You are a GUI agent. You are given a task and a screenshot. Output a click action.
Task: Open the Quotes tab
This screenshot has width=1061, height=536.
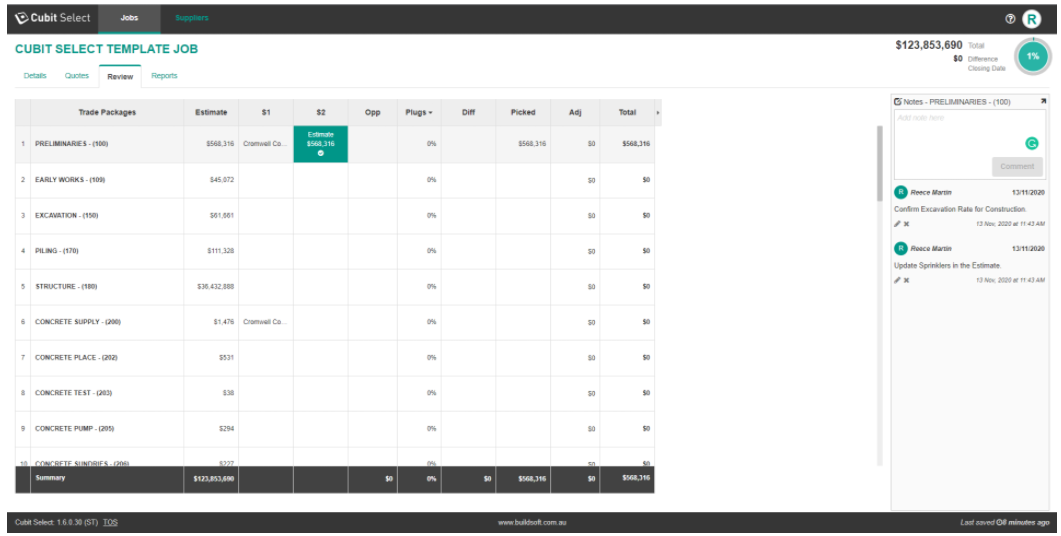click(x=77, y=76)
